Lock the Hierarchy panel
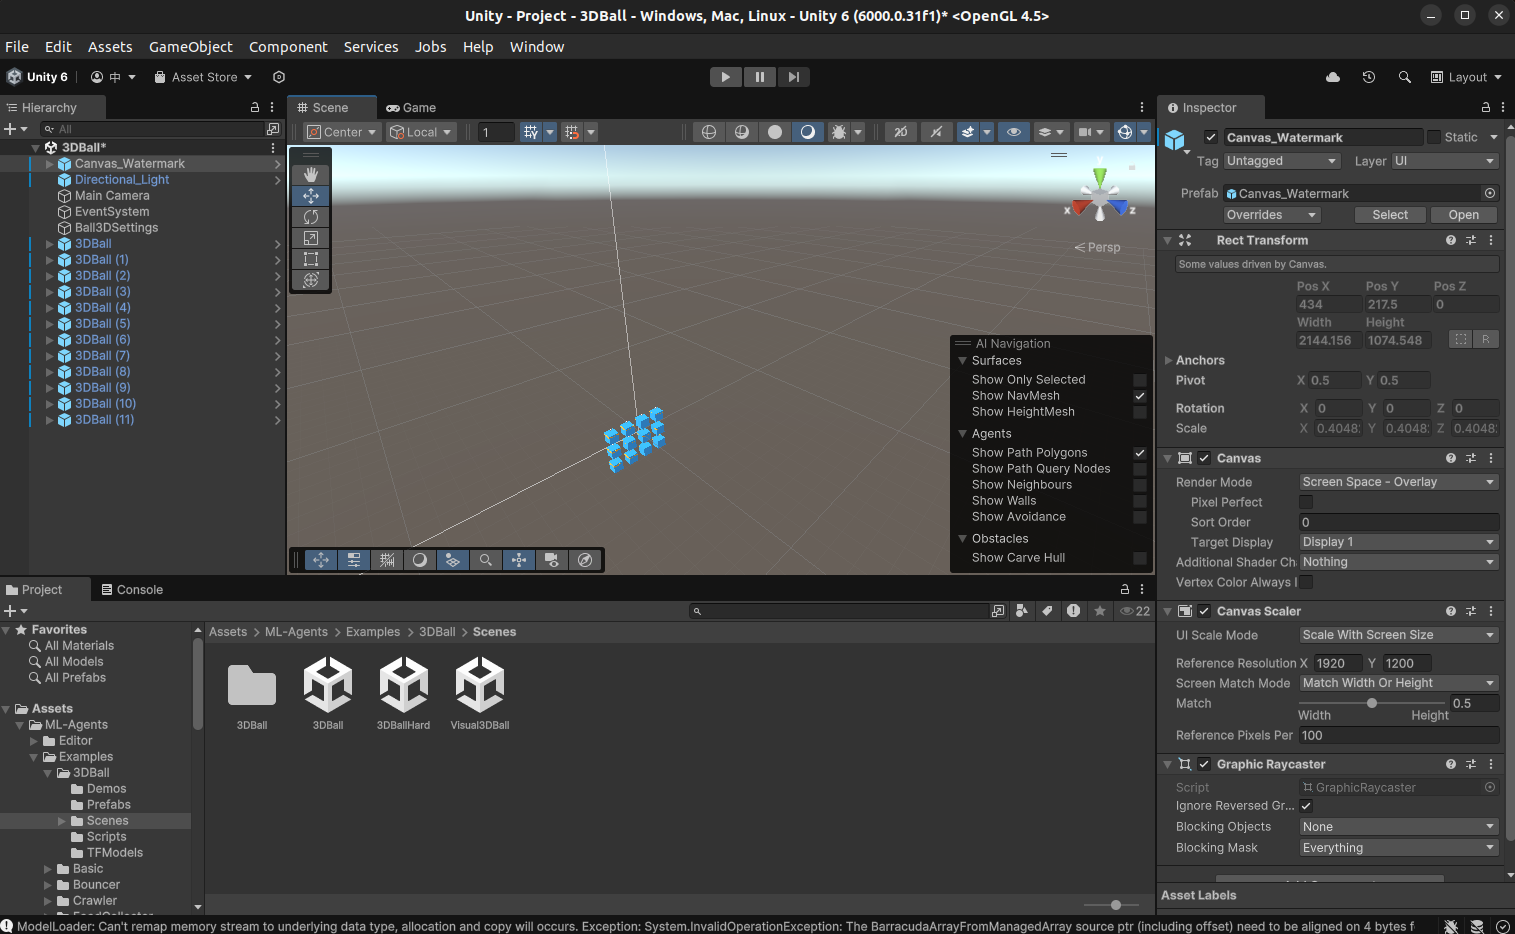The height and width of the screenshot is (934, 1515). click(x=255, y=107)
